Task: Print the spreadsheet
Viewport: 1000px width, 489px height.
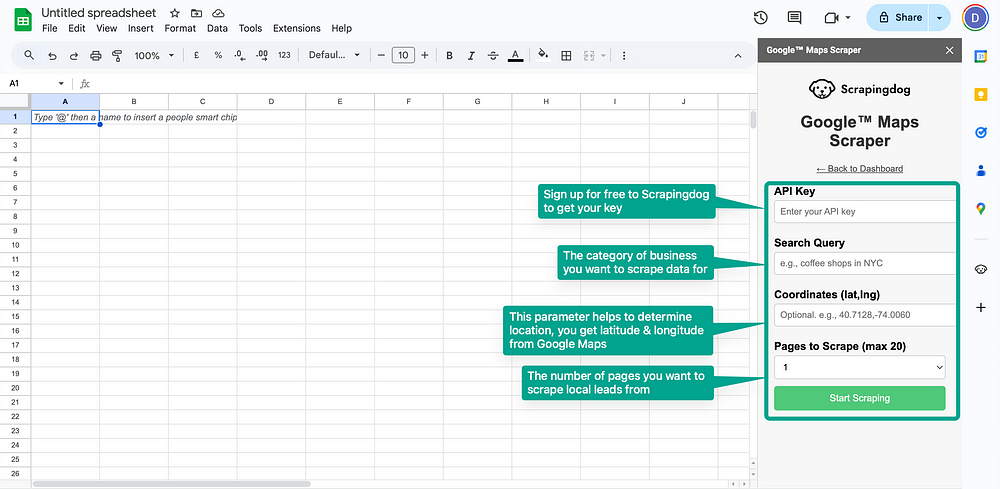Action: point(96,55)
